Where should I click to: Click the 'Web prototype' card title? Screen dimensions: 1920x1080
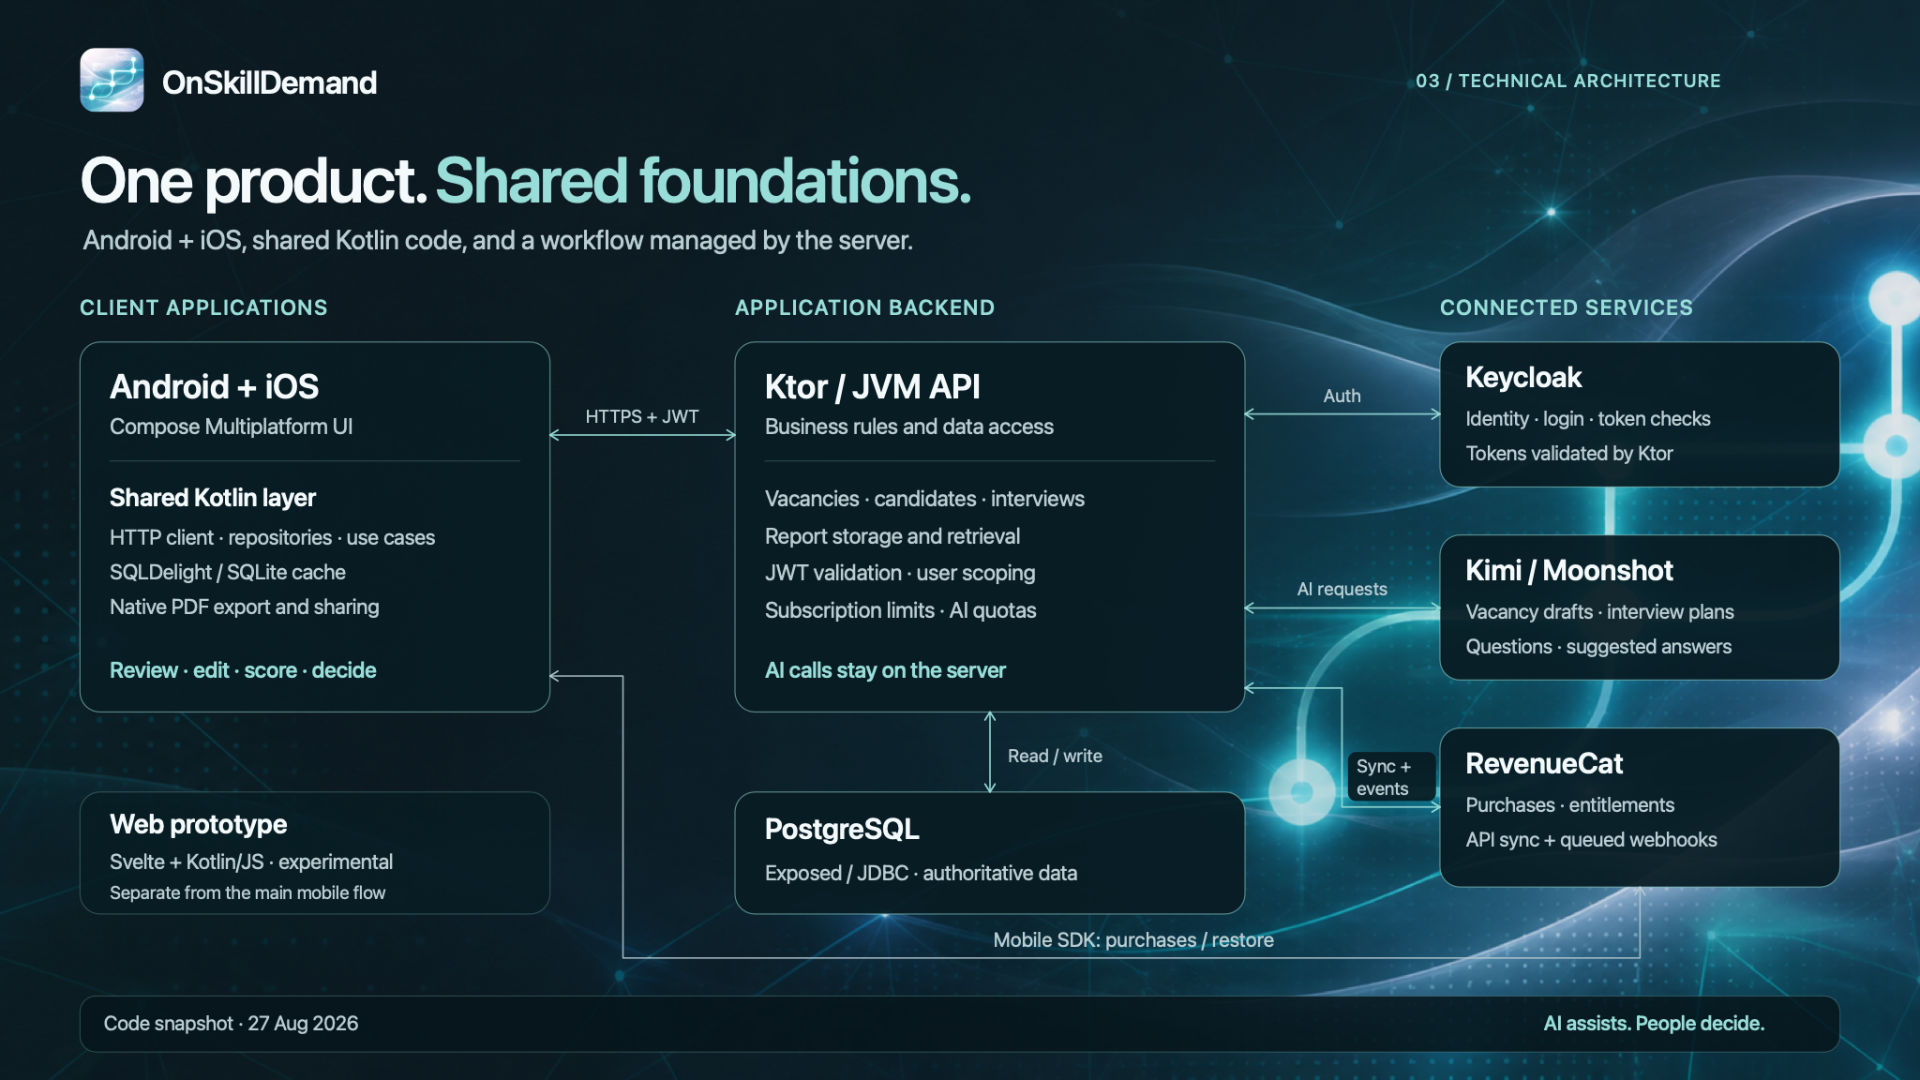click(198, 825)
